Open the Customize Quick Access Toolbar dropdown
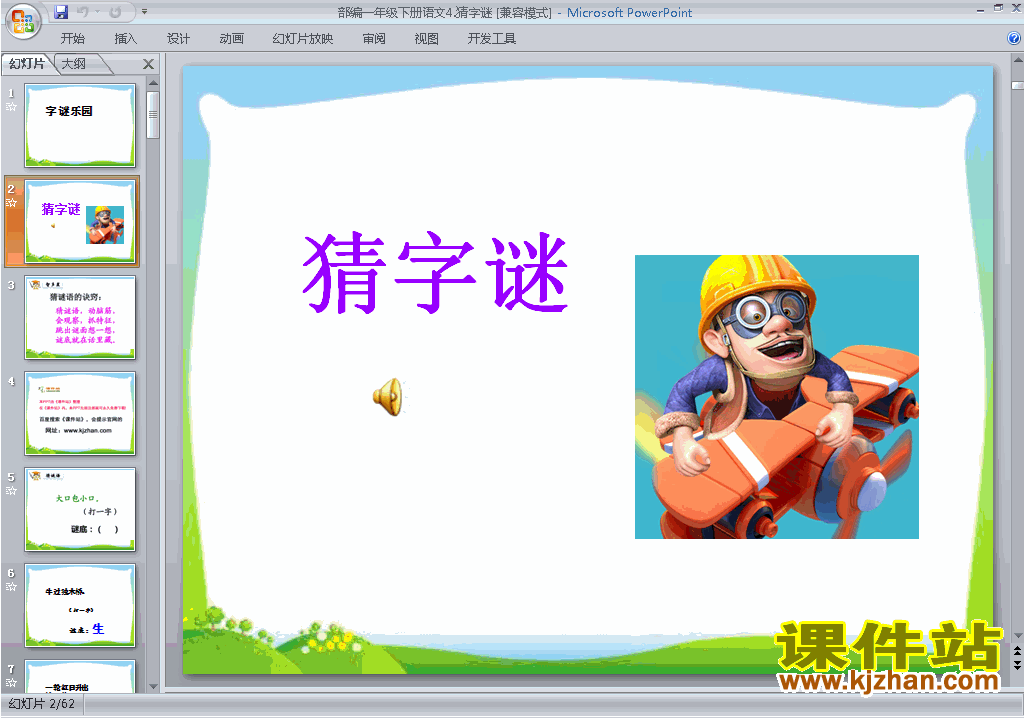Viewport: 1024px width, 718px height. pyautogui.click(x=144, y=12)
